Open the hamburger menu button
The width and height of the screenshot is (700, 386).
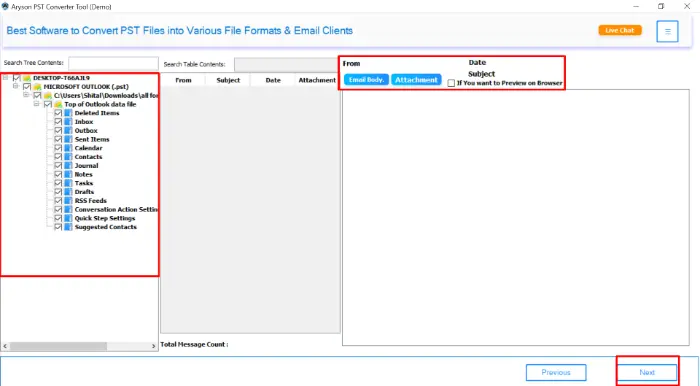(x=667, y=31)
